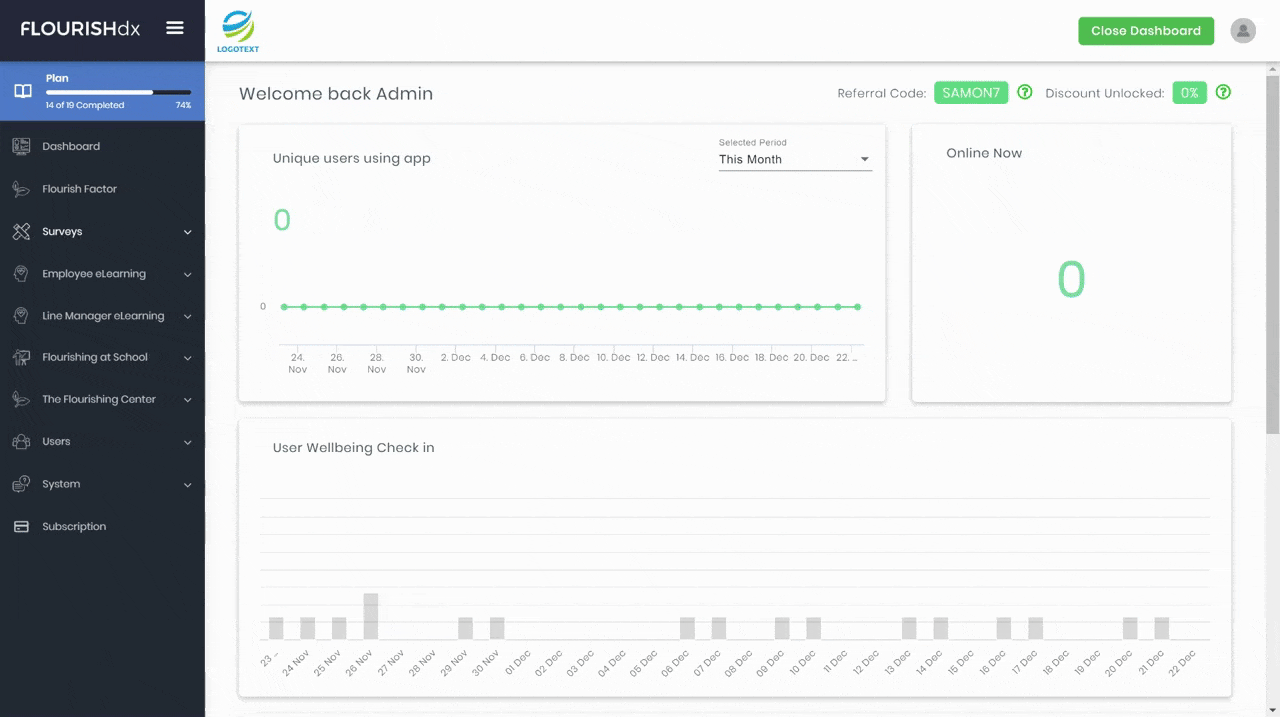Click the Discount Unlocked help icon
Viewport: 1280px width, 717px height.
click(x=1223, y=92)
